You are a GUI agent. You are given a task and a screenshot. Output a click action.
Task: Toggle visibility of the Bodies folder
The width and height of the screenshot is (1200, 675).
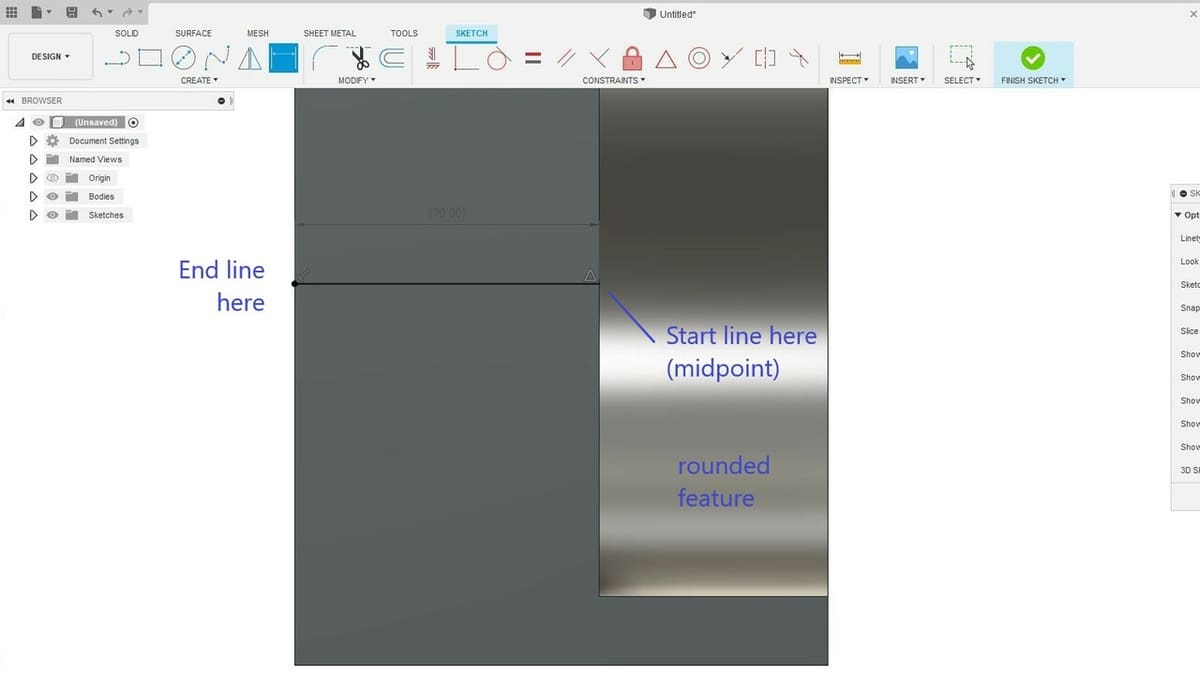[53, 197]
